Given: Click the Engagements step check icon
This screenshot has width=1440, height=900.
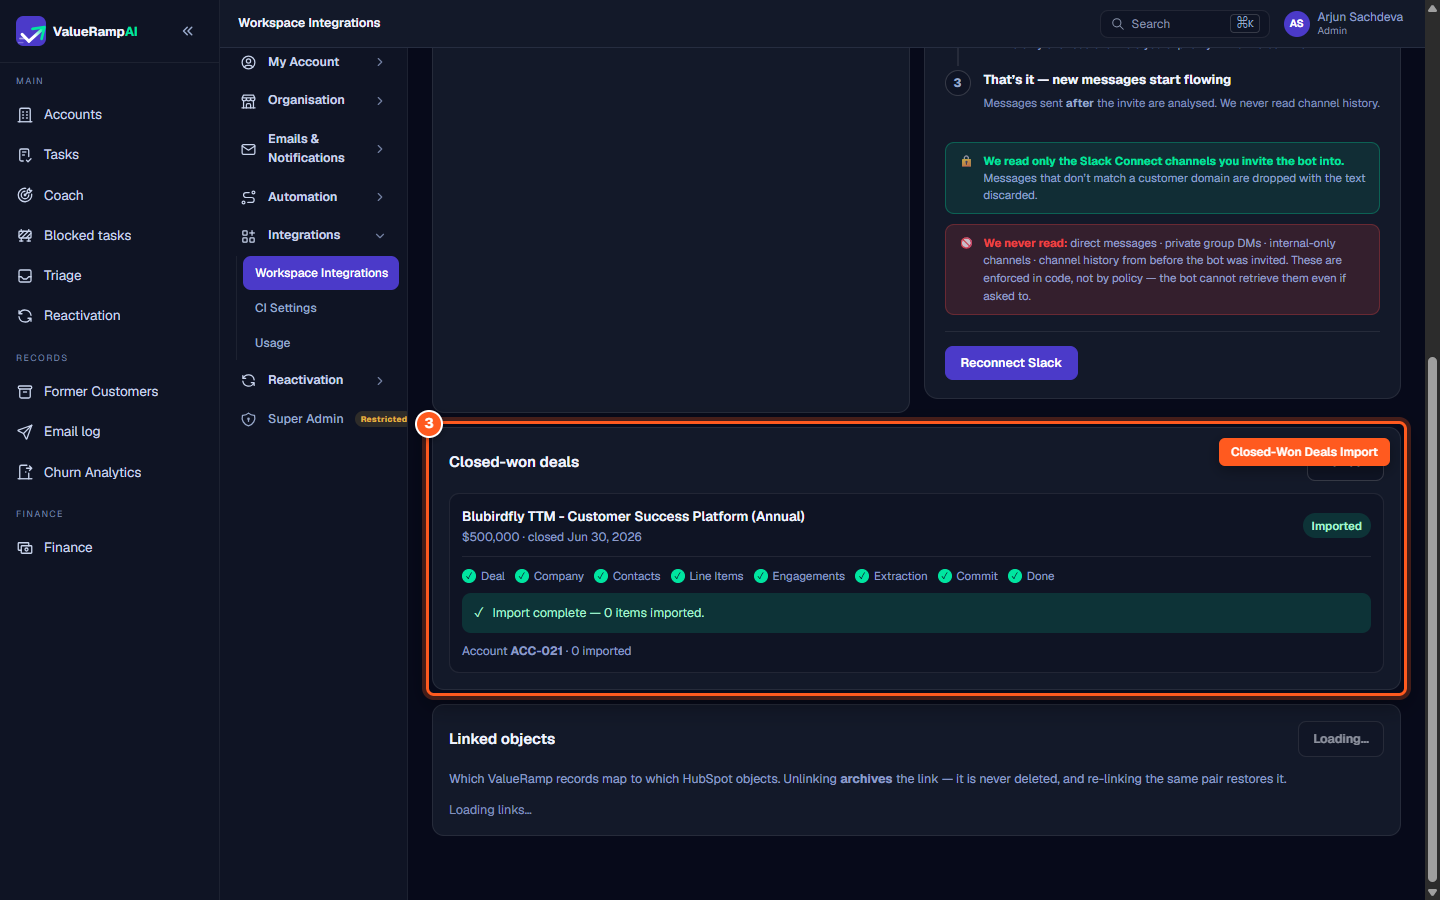Looking at the screenshot, I should pyautogui.click(x=761, y=576).
